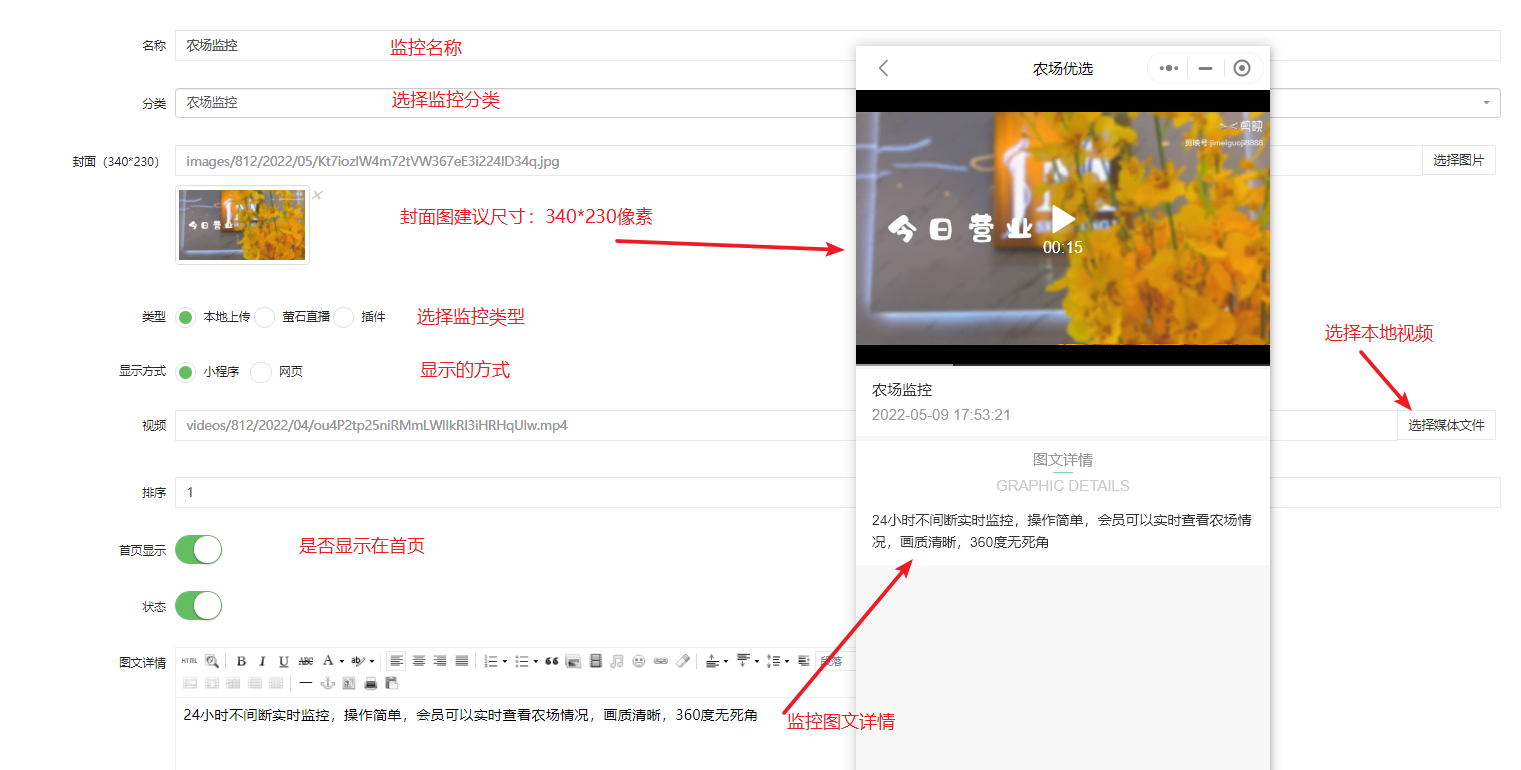Click the 图文详情 heading in phone preview

click(1063, 460)
